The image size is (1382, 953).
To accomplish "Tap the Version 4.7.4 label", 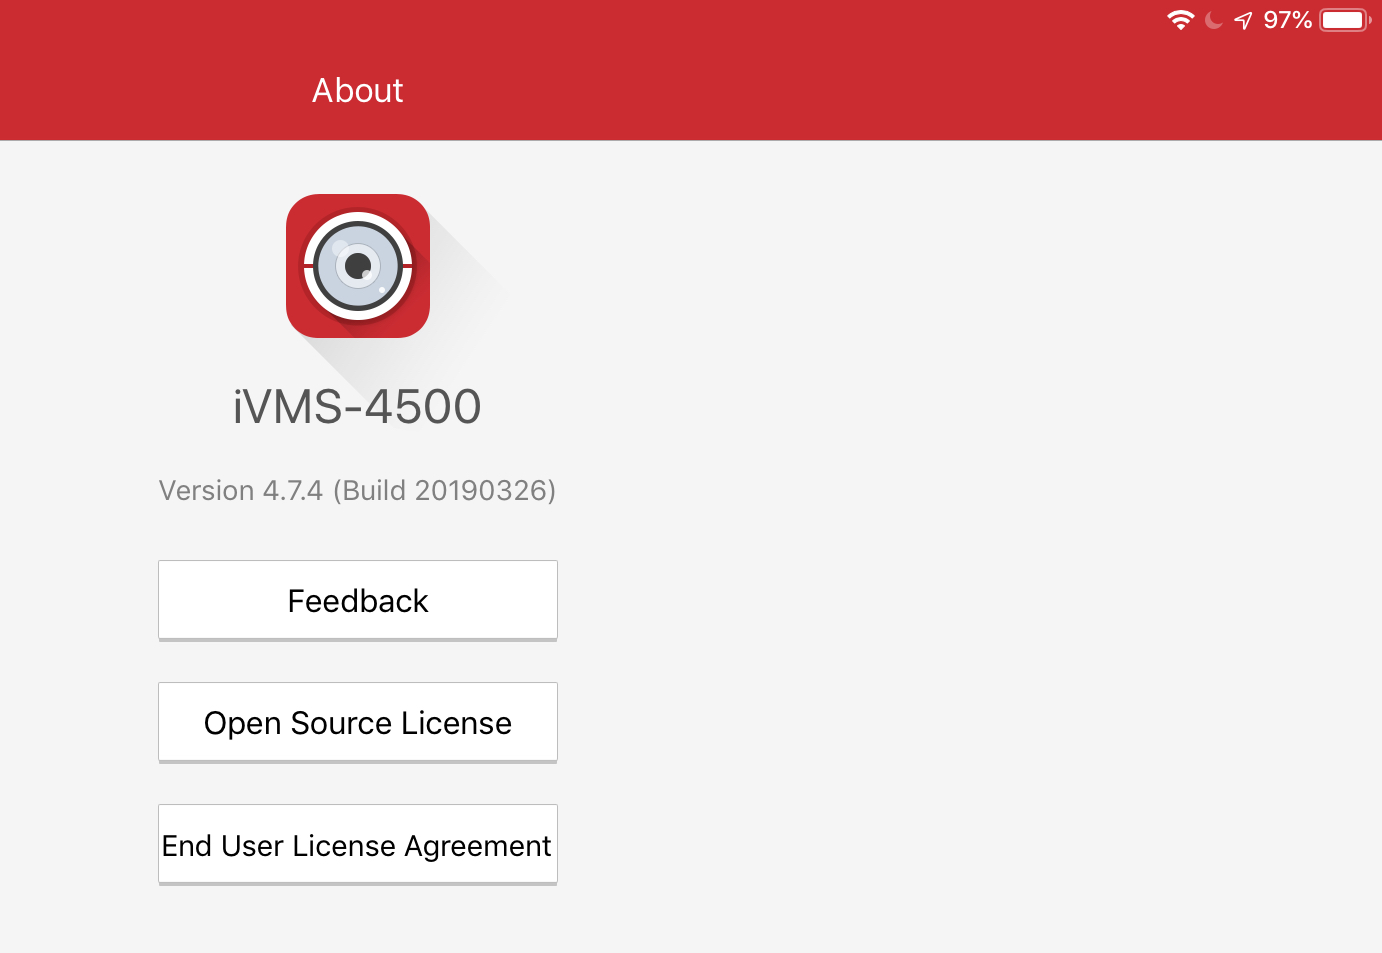I will point(241,491).
